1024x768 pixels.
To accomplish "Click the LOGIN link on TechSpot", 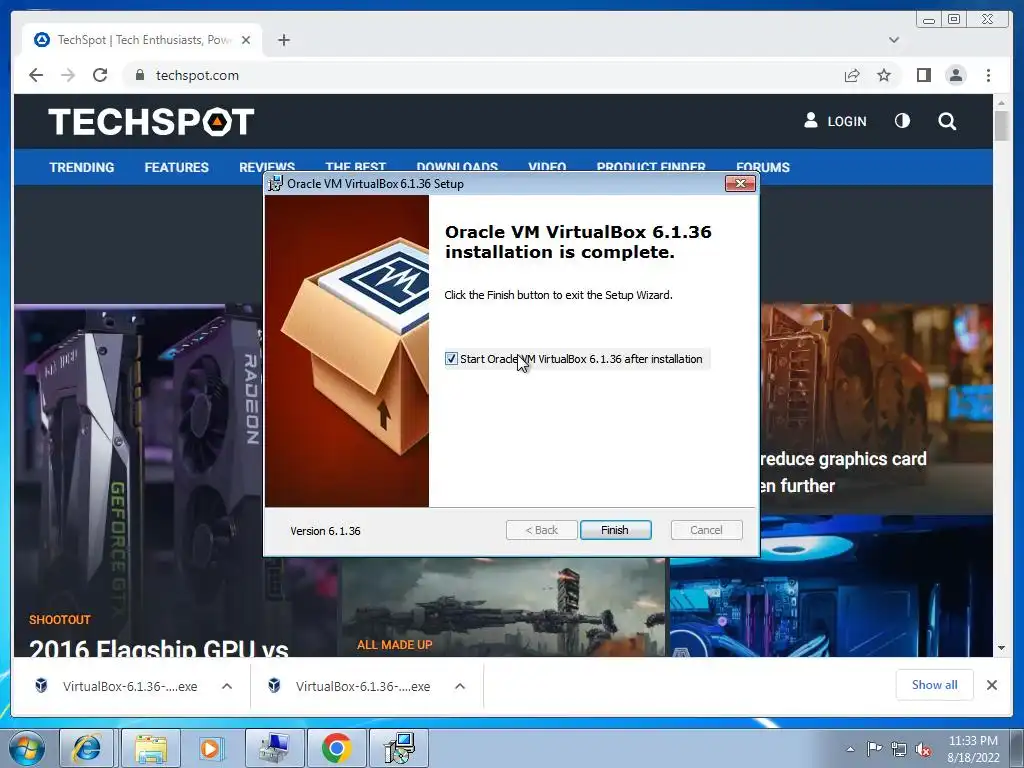I will point(835,121).
